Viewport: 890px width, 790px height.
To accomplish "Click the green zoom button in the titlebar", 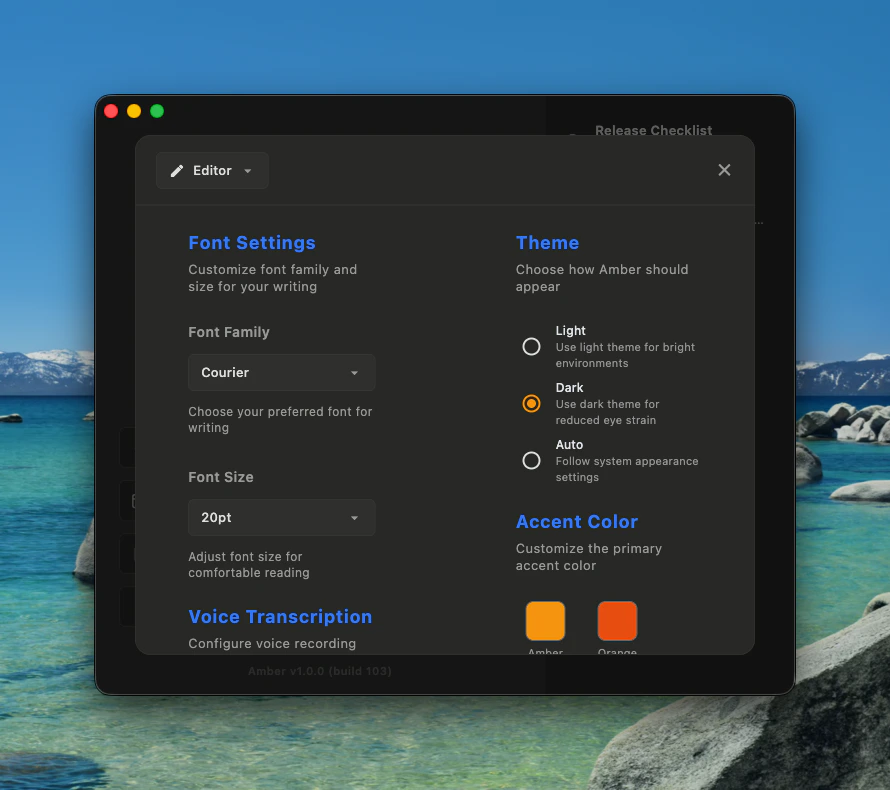I will coord(156,111).
